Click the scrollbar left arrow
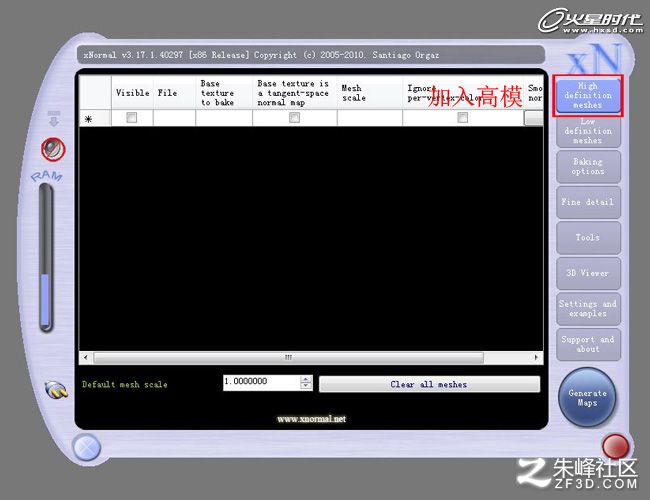This screenshot has height=500, width=650. (x=85, y=357)
